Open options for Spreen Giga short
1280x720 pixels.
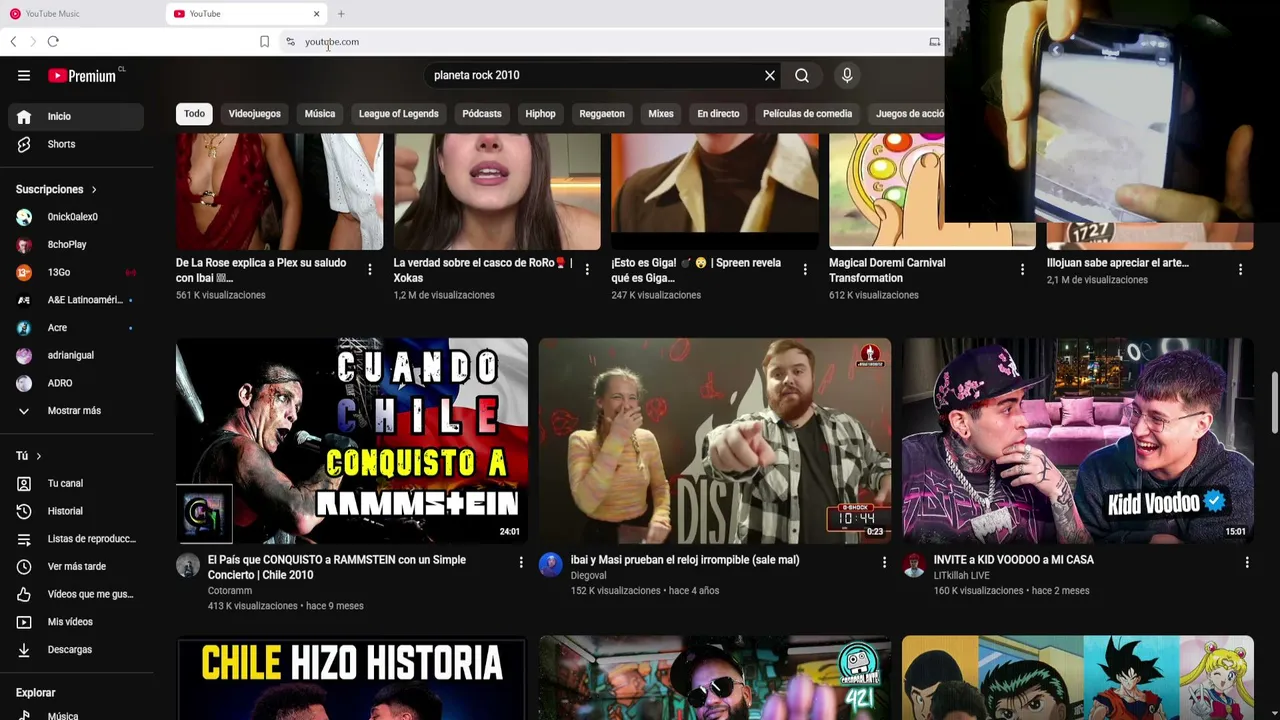pyautogui.click(x=805, y=269)
